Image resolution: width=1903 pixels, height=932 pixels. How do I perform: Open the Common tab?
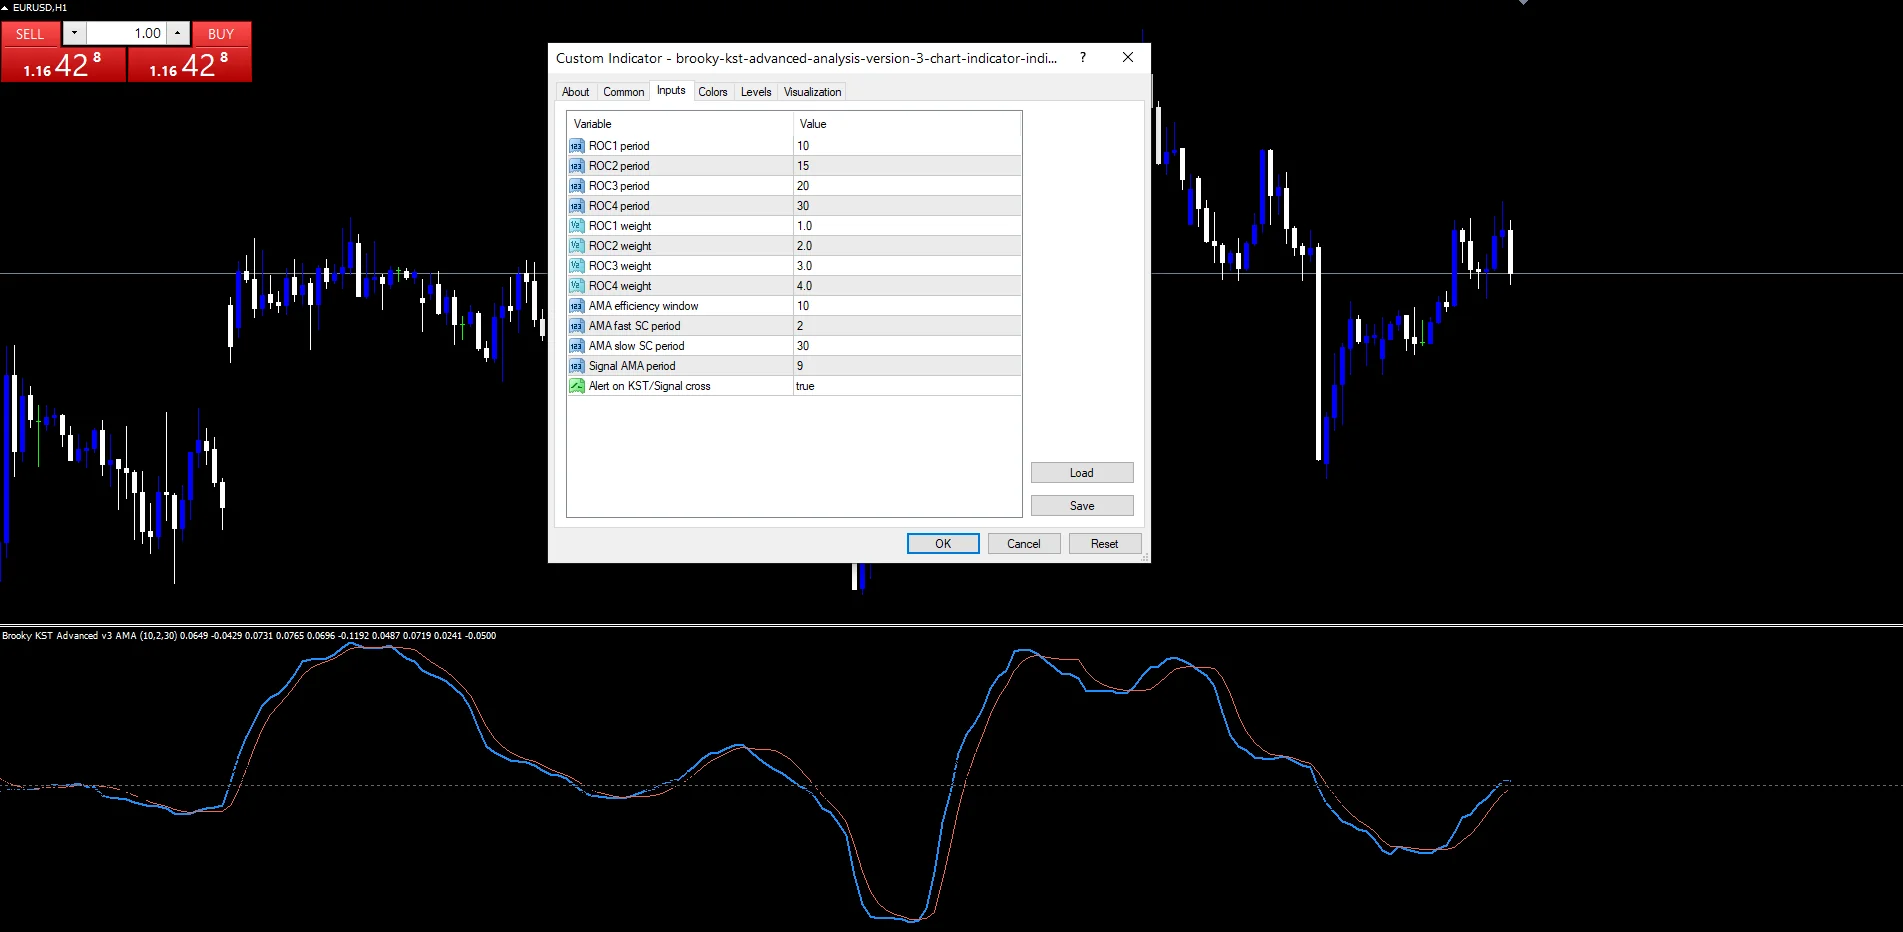click(x=623, y=92)
